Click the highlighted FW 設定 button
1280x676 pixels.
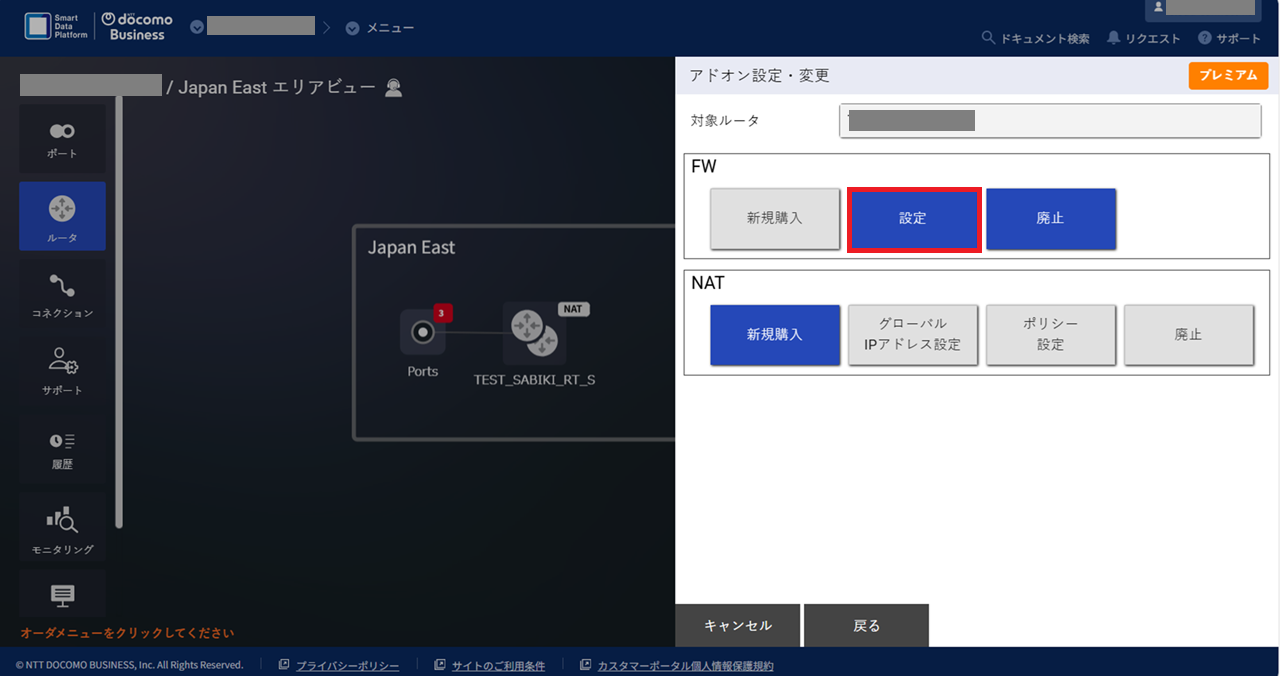(x=913, y=218)
